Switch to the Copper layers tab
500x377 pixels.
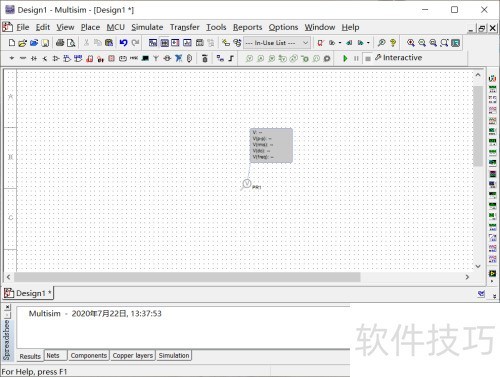tap(133, 355)
